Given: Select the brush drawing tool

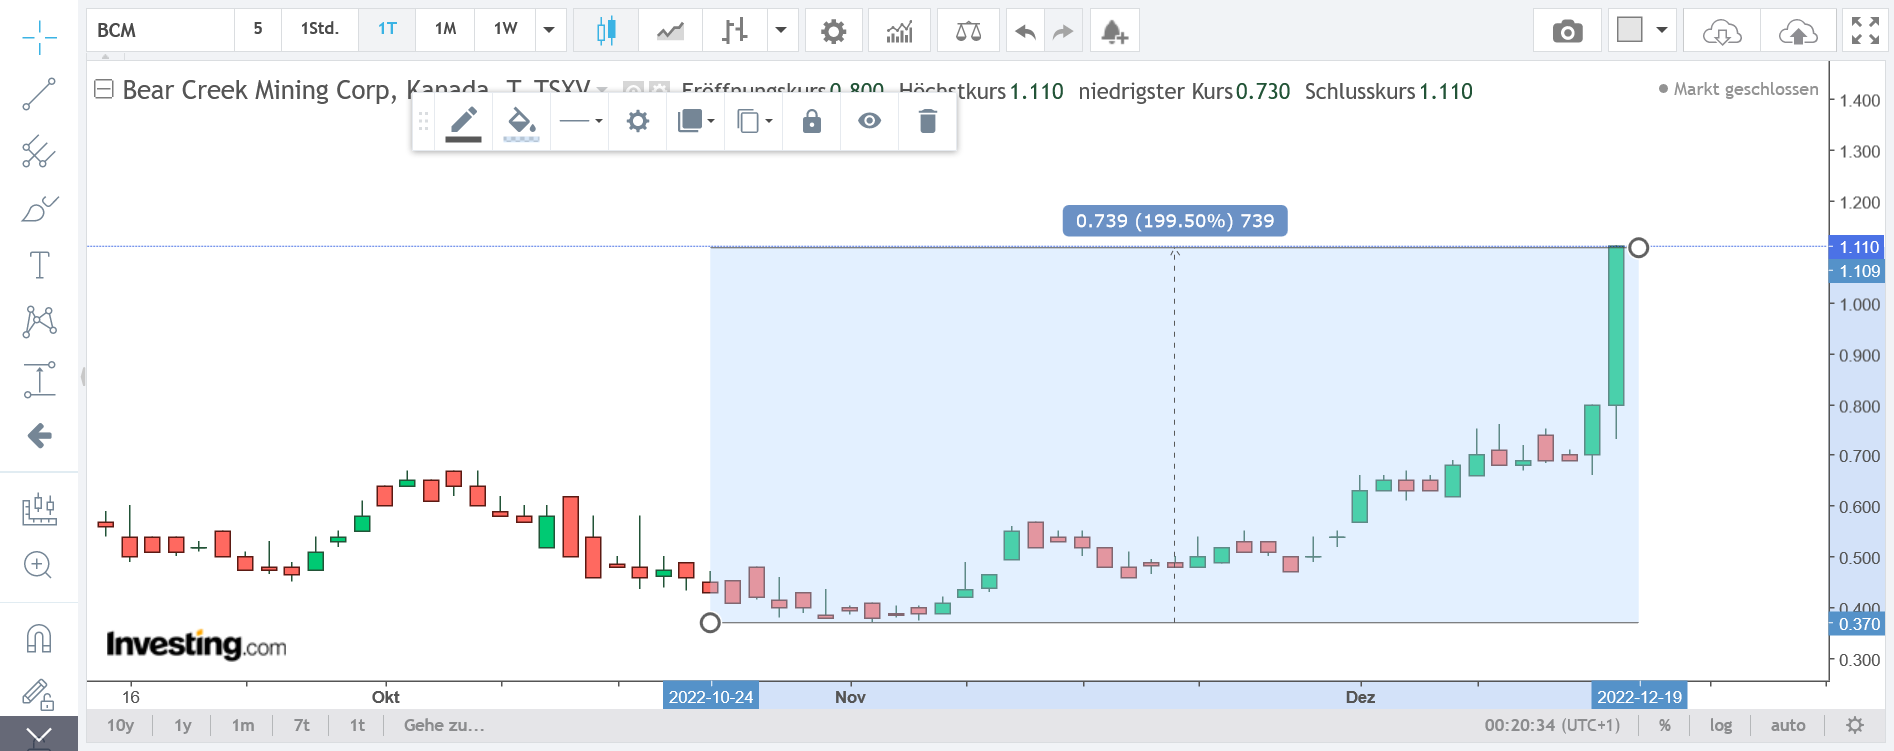Looking at the screenshot, I should tap(39, 209).
